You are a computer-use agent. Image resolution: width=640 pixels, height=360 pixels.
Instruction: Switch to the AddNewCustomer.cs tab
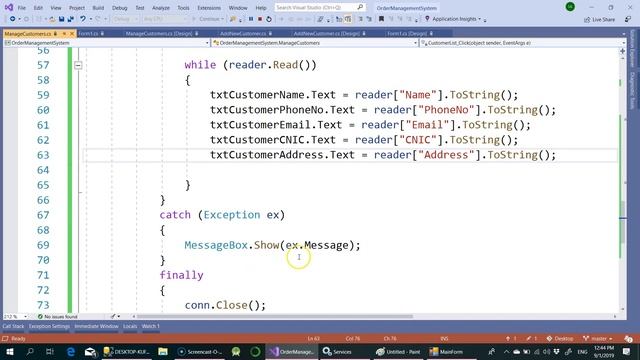pos(242,33)
